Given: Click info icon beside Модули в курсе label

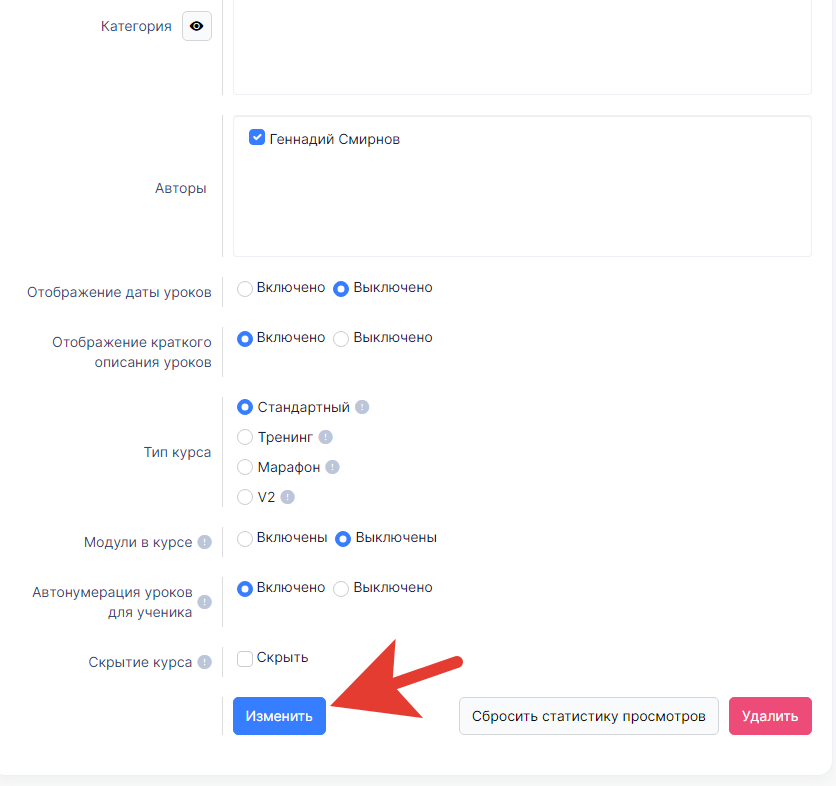Looking at the screenshot, I should (x=204, y=542).
